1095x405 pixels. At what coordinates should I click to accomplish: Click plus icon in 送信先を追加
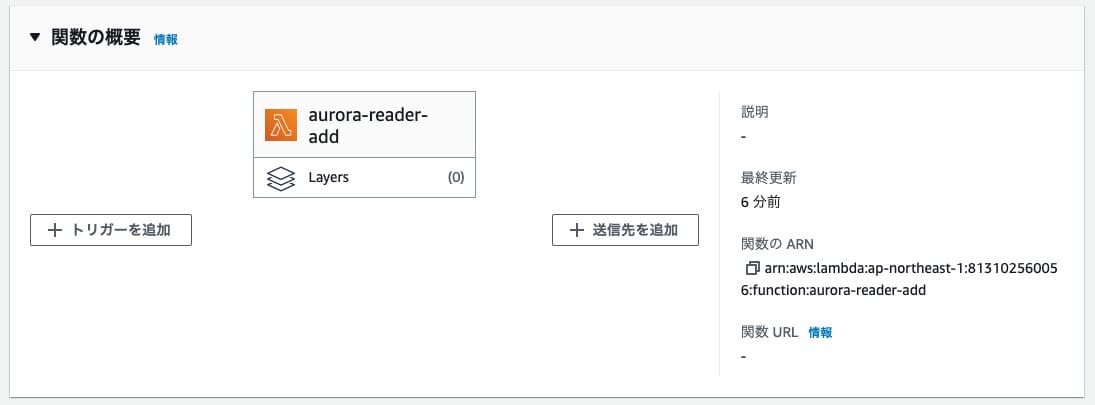tap(576, 230)
